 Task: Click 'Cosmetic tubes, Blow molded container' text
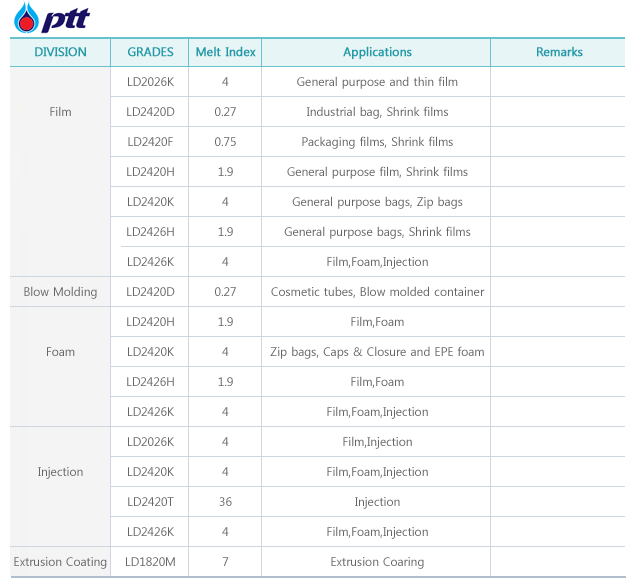[x=377, y=292]
